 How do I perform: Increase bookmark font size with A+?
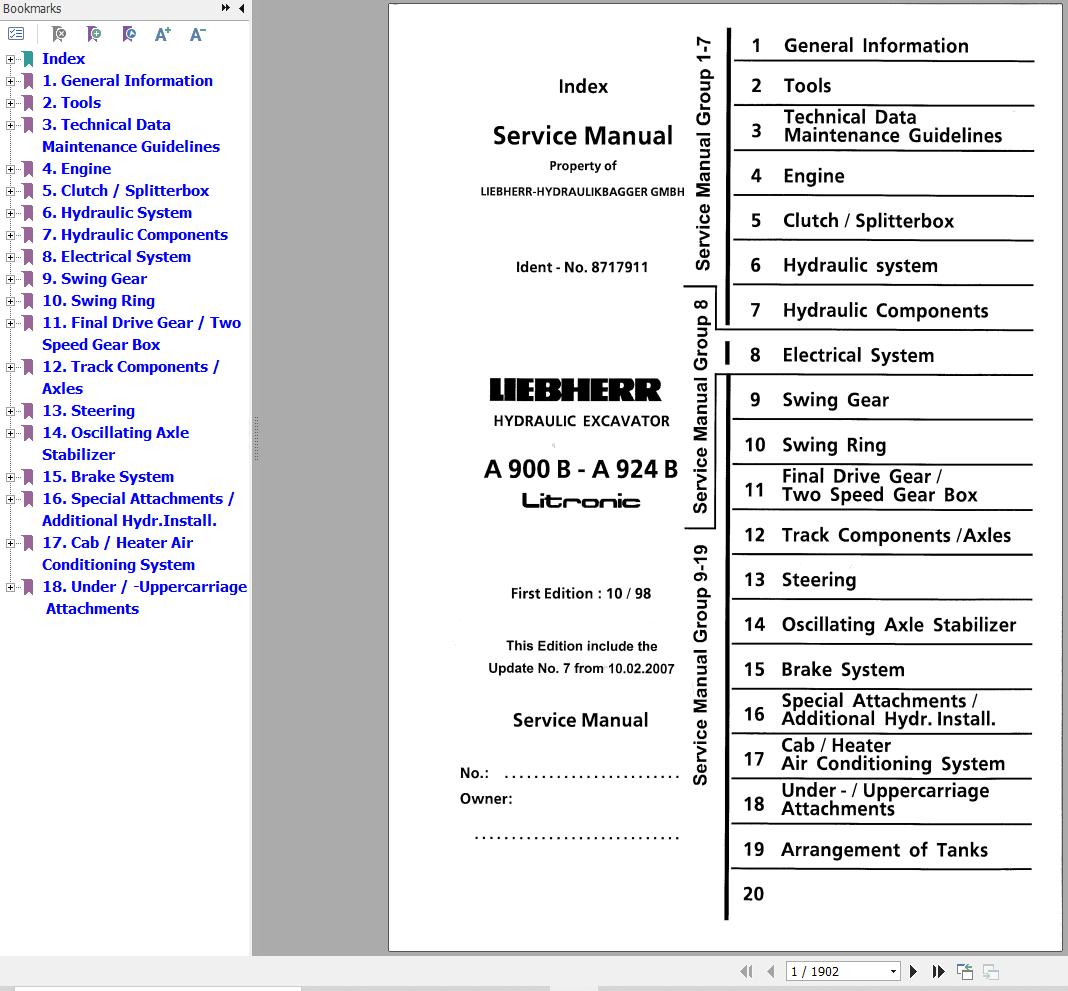point(163,34)
